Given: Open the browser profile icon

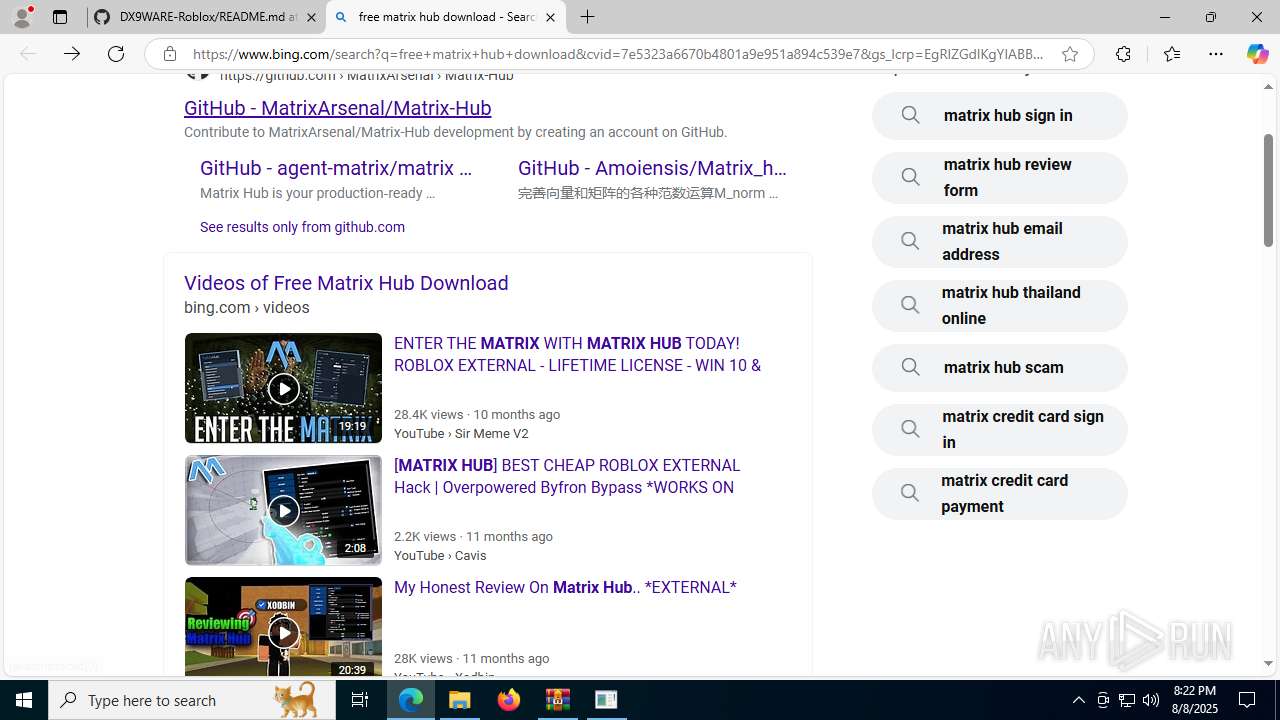Looking at the screenshot, I should click(22, 17).
